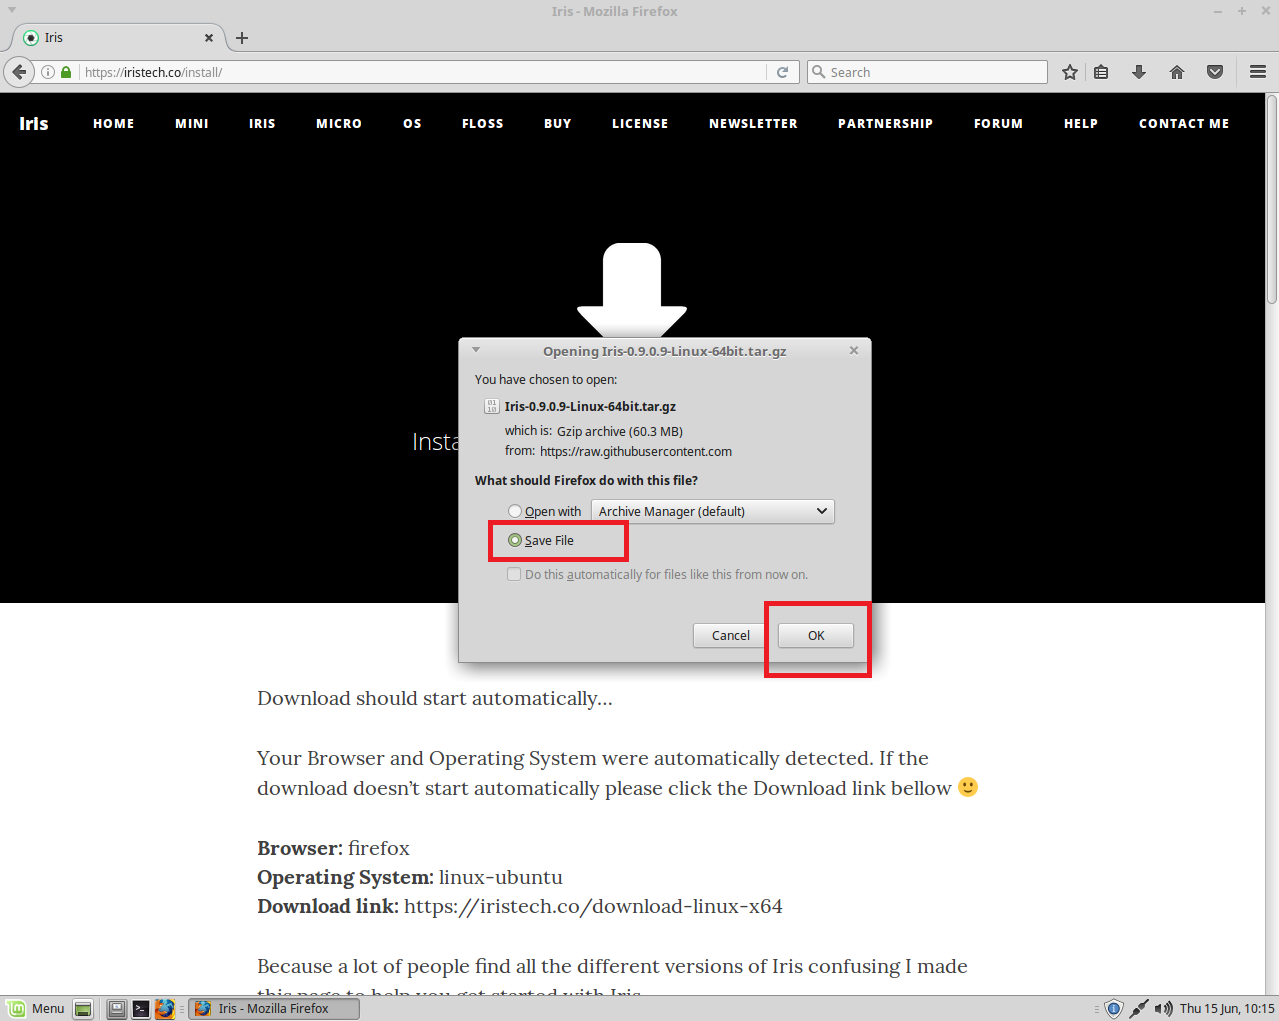Confirm the download with OK
The width and height of the screenshot is (1279, 1021).
(x=816, y=635)
